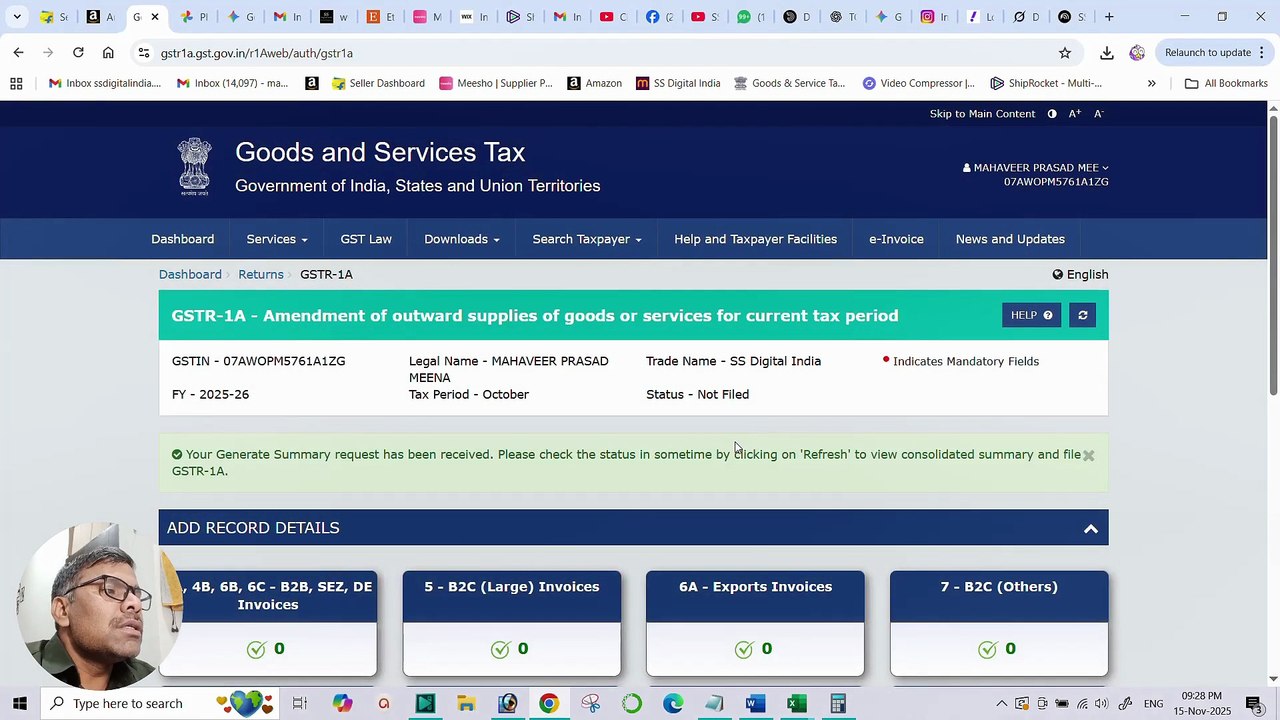
Task: Show hidden system tray icons
Action: click(1002, 703)
